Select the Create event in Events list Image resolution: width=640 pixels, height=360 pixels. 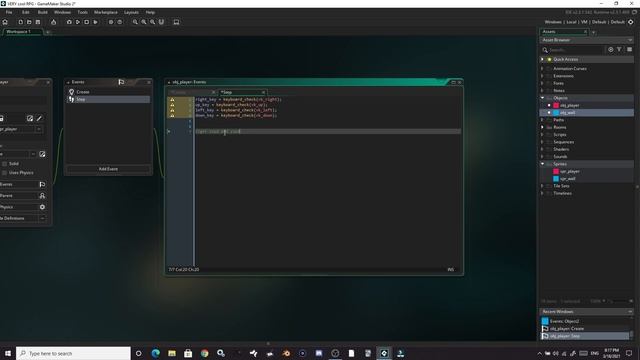click(108, 92)
